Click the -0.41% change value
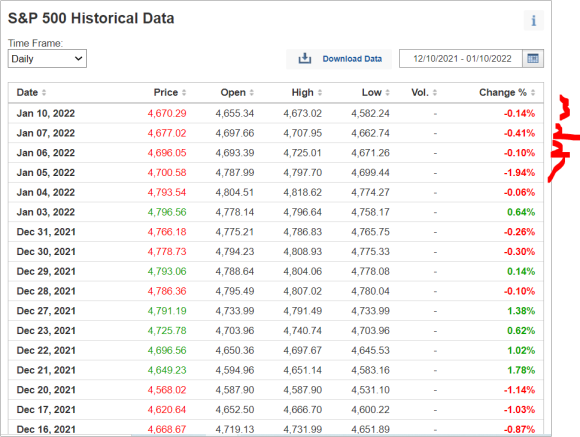This screenshot has height=437, width=580. tap(519, 133)
